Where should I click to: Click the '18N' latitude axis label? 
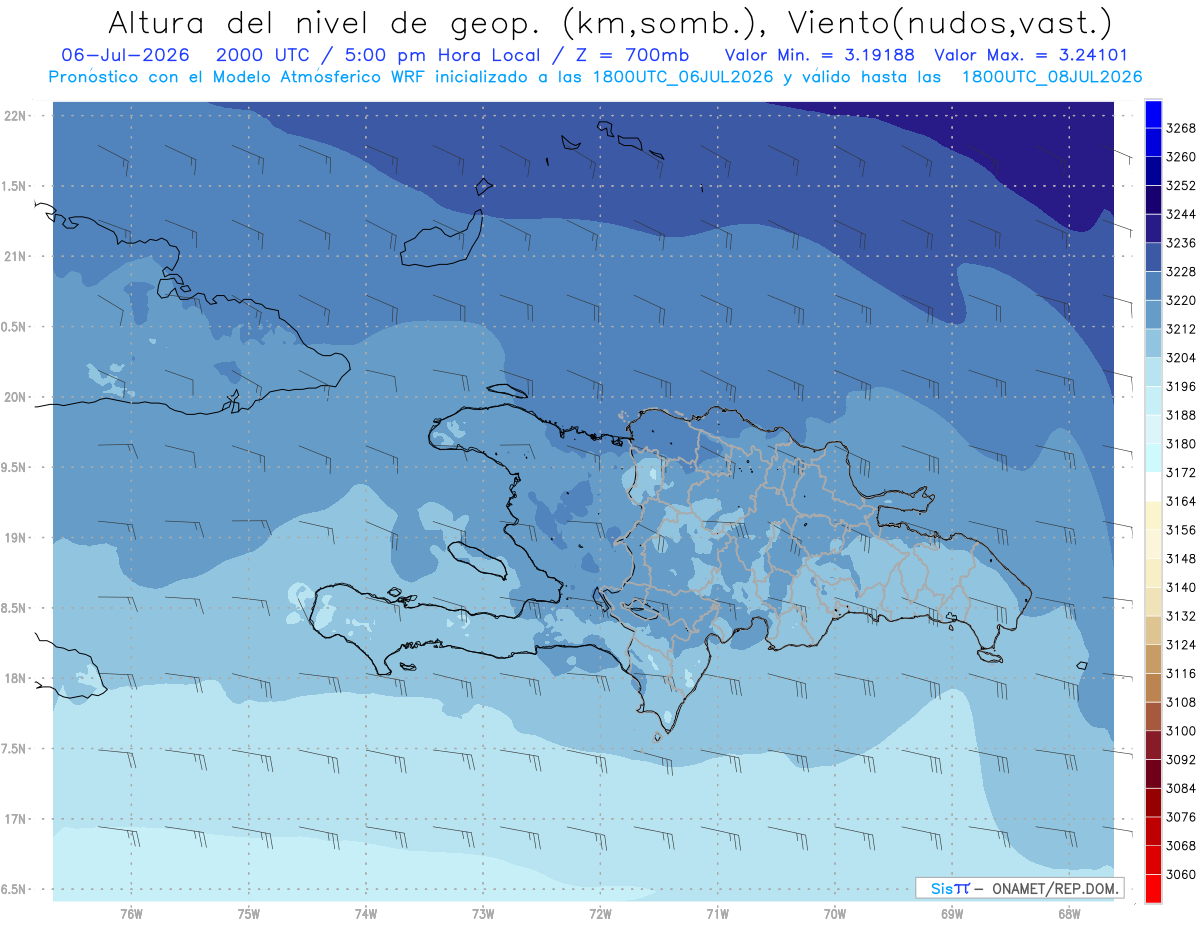point(16,678)
